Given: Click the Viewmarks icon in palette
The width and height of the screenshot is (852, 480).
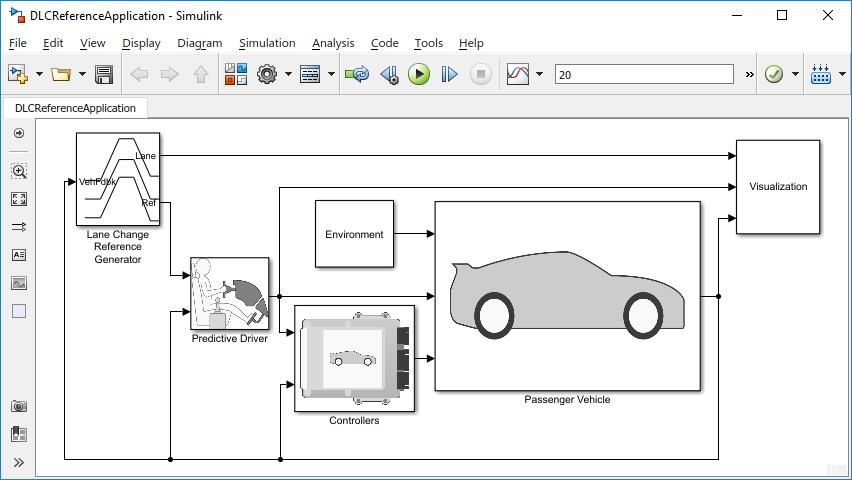Looking at the screenshot, I should [18, 434].
